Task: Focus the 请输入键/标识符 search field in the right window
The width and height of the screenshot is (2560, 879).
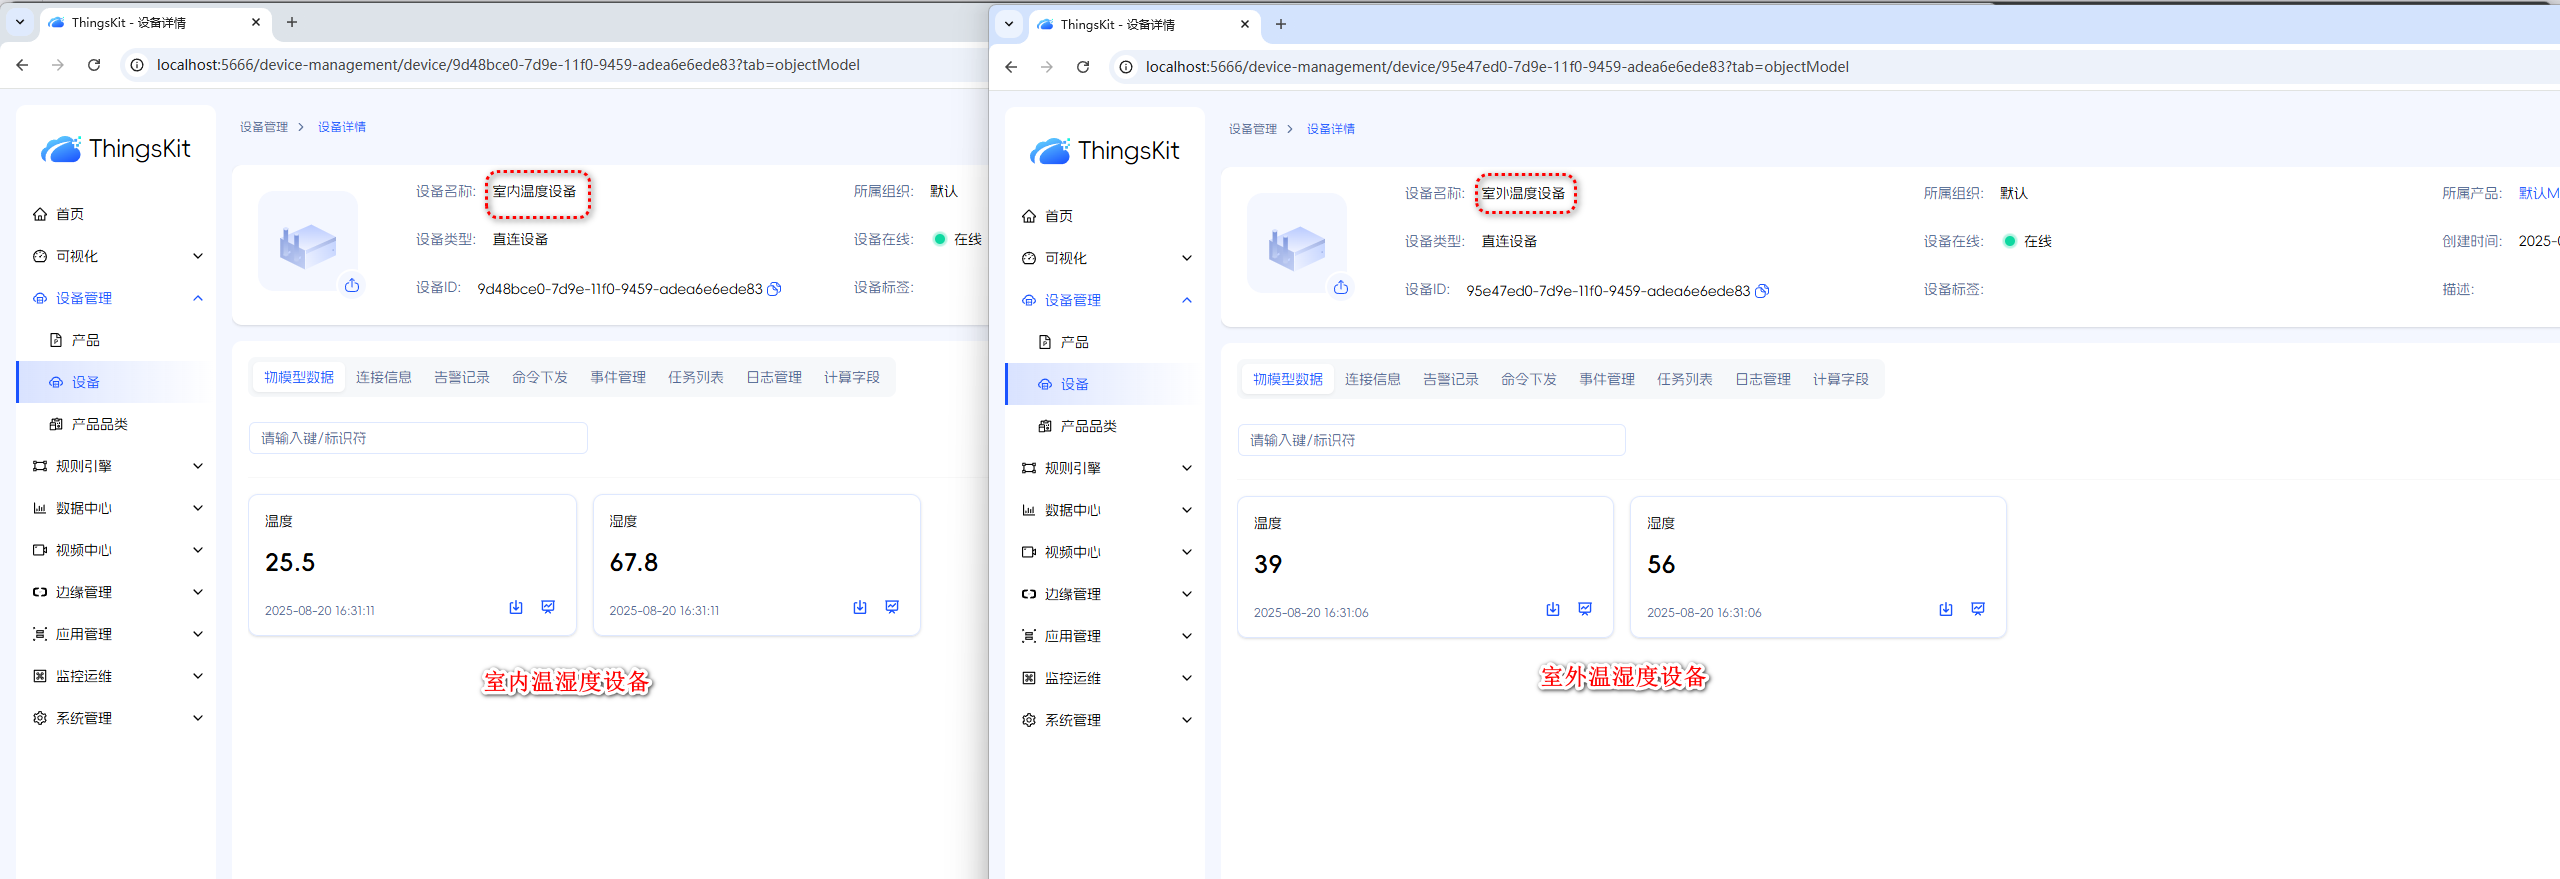Action: (1431, 440)
